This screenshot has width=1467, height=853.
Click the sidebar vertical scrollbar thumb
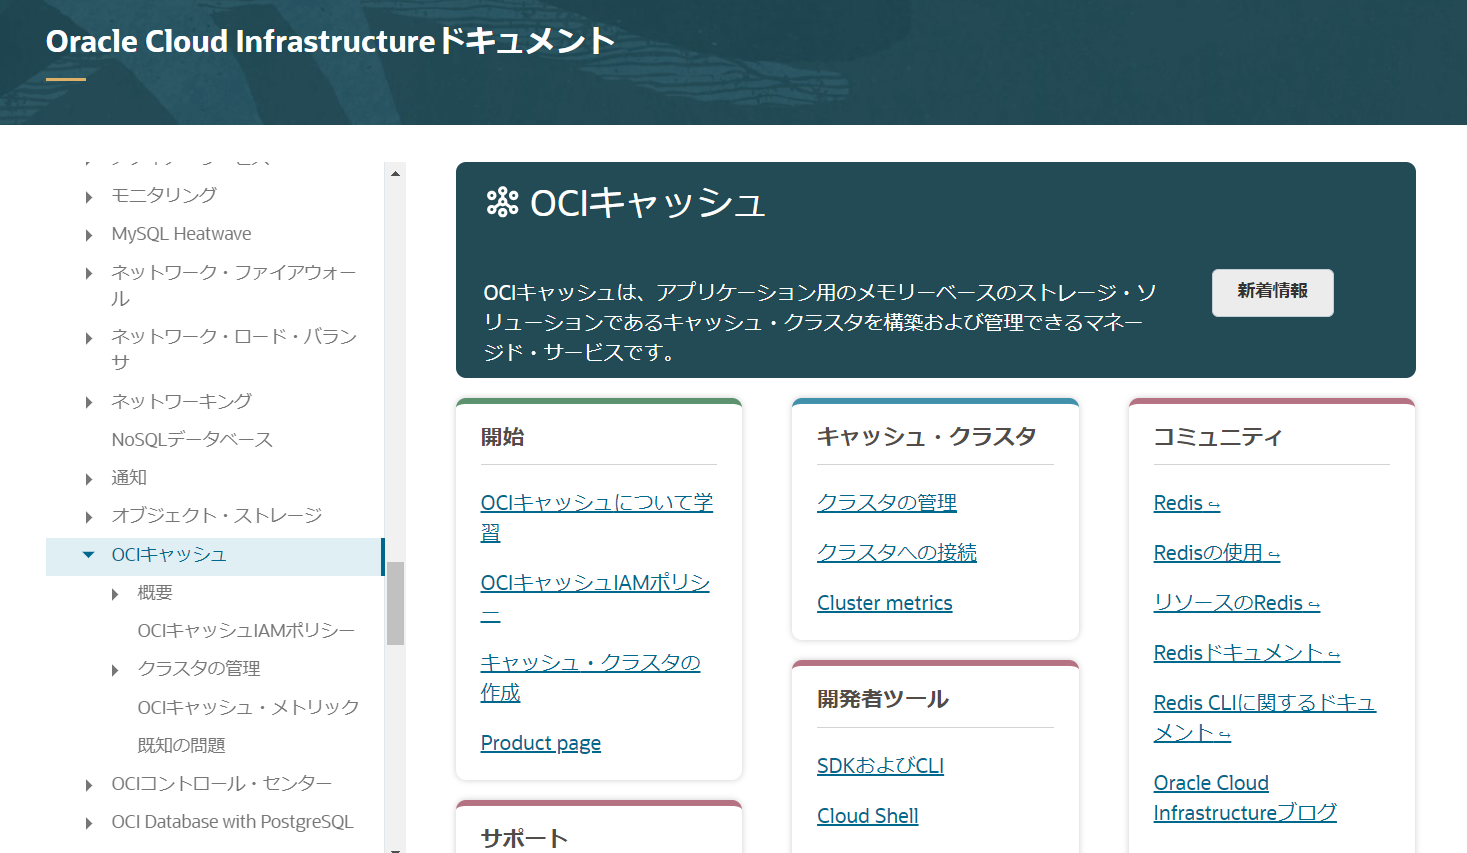[395, 603]
